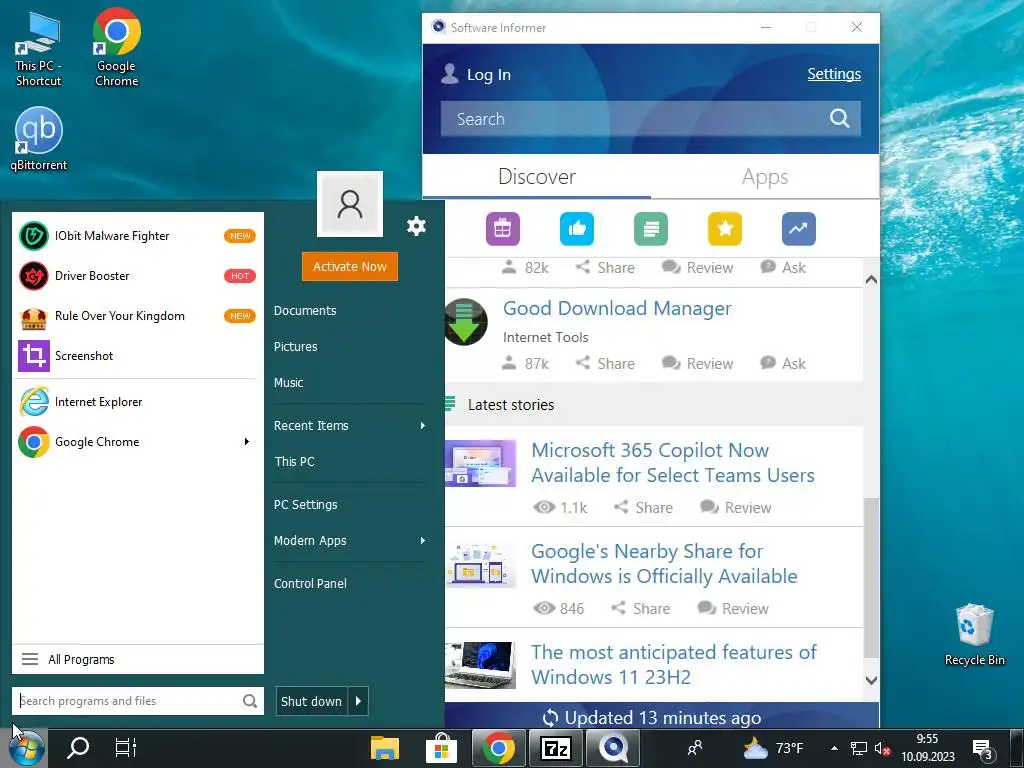Screen dimensions: 1024x768
Task: Click blue thumbs-up icon in Software Informer
Action: [577, 229]
